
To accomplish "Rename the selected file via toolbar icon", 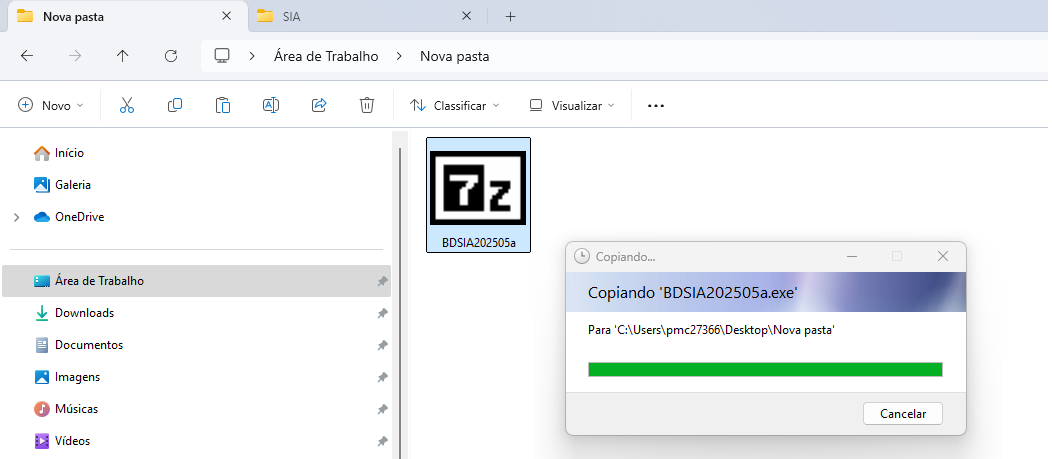I will tap(271, 105).
